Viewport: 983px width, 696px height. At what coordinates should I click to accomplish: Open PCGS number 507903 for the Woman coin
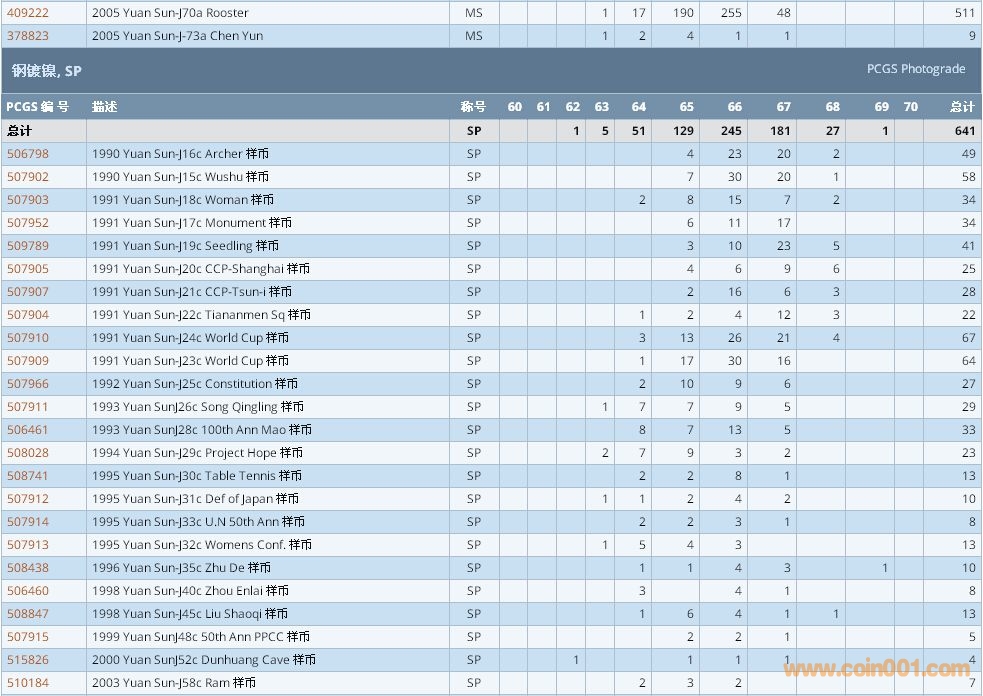click(x=28, y=200)
